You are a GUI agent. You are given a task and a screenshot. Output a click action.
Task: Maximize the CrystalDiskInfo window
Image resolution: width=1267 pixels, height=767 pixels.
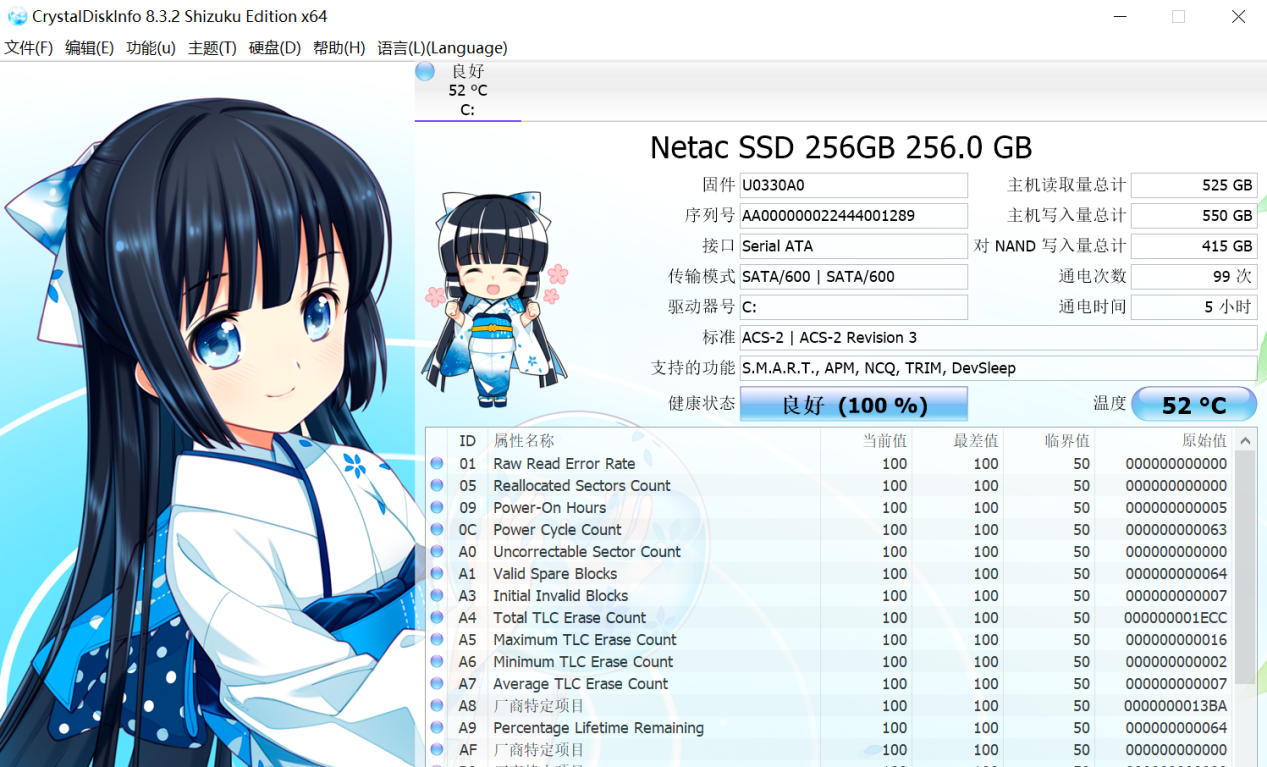[1178, 17]
